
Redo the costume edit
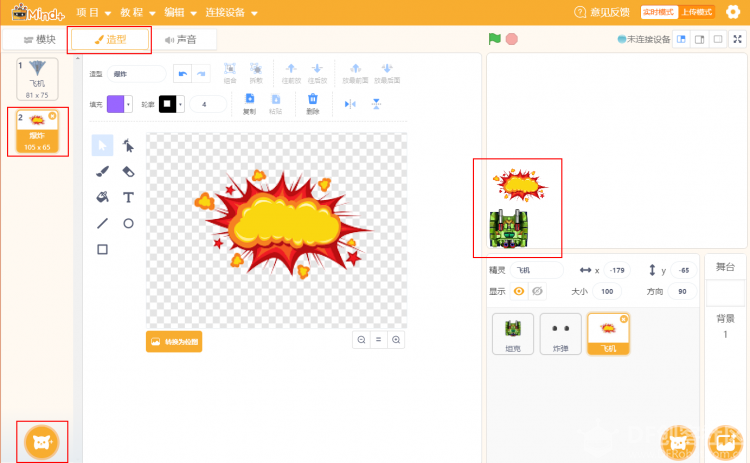click(201, 74)
